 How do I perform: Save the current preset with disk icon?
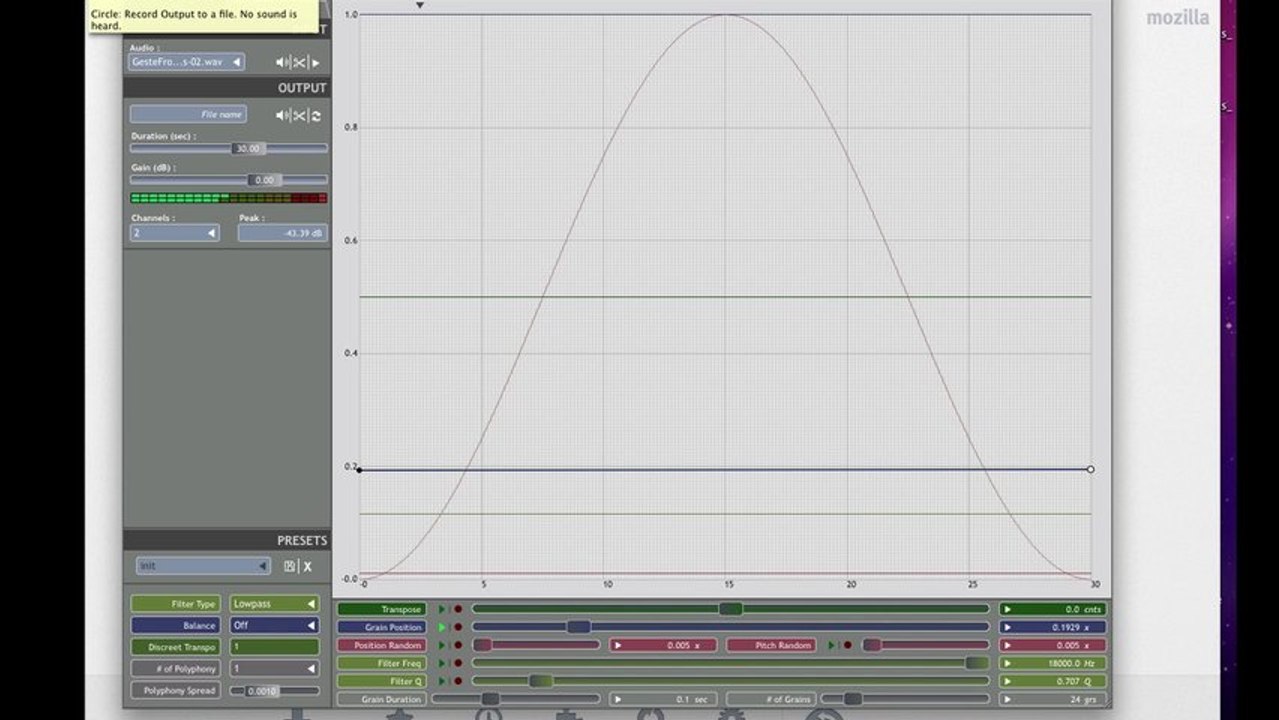(290, 566)
